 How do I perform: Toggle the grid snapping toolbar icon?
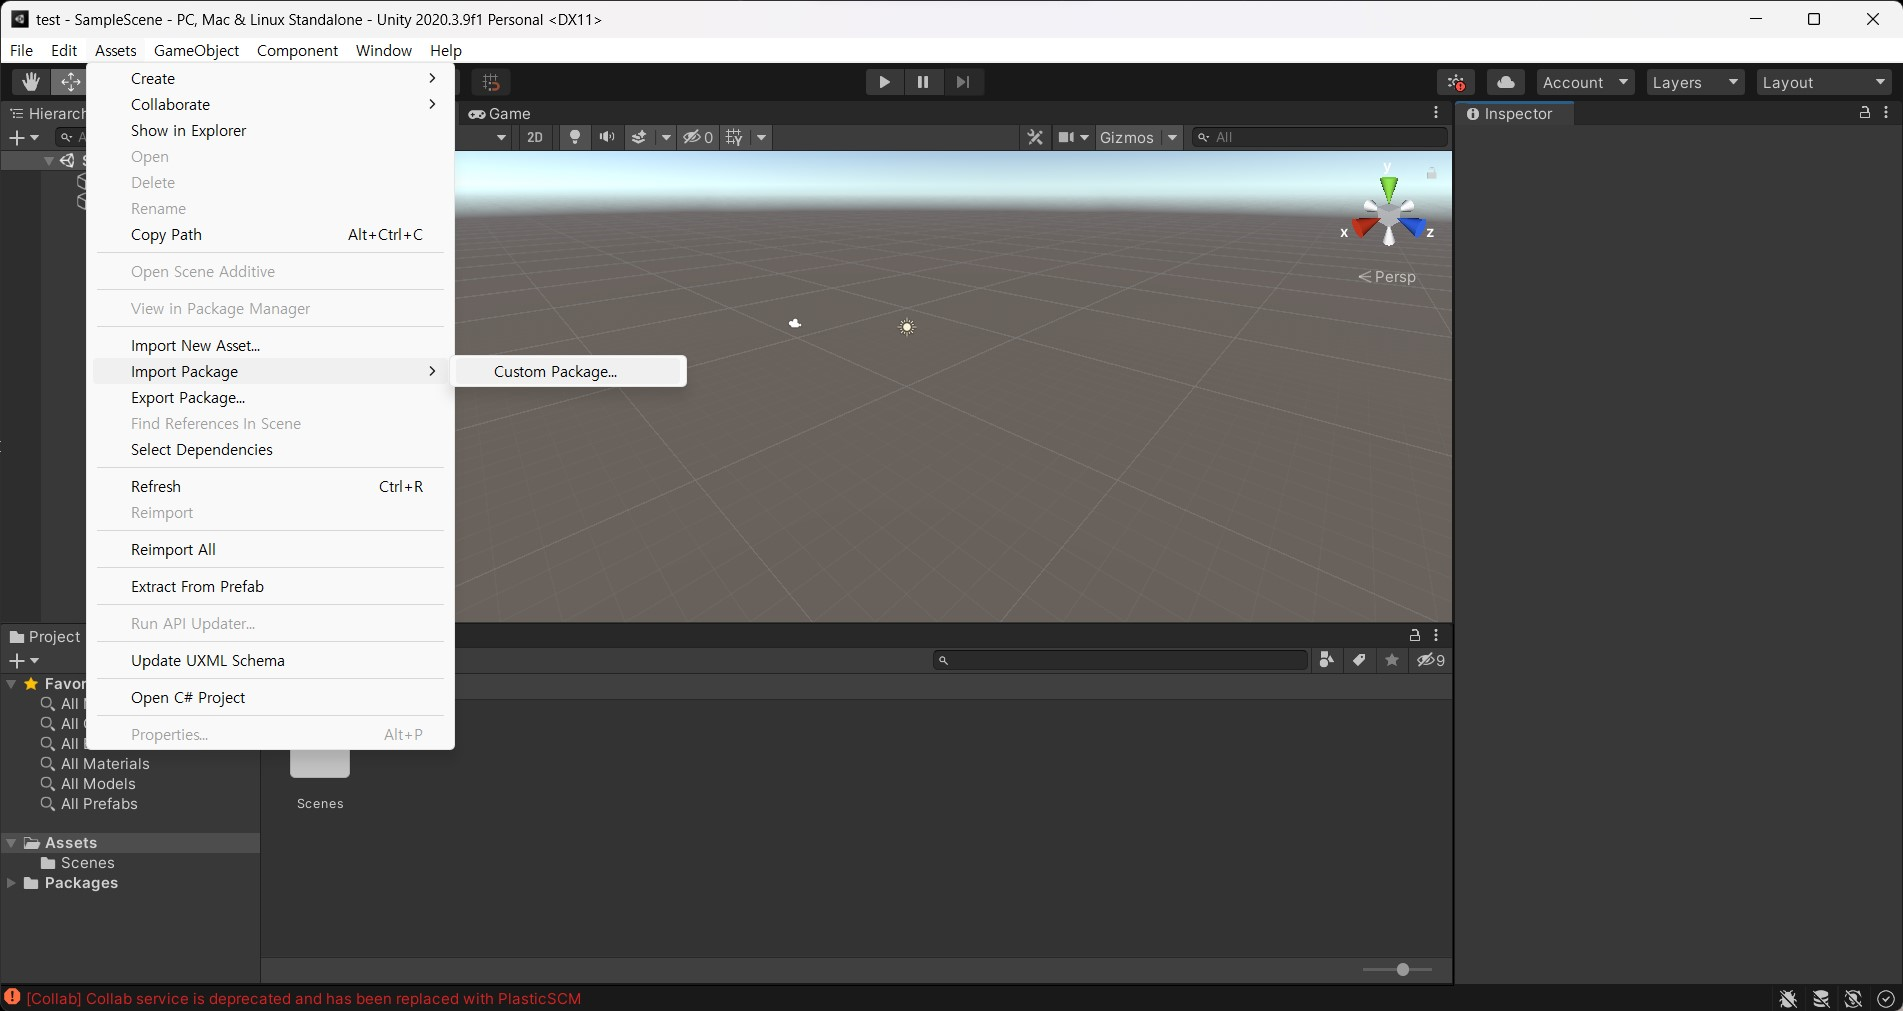(x=491, y=82)
